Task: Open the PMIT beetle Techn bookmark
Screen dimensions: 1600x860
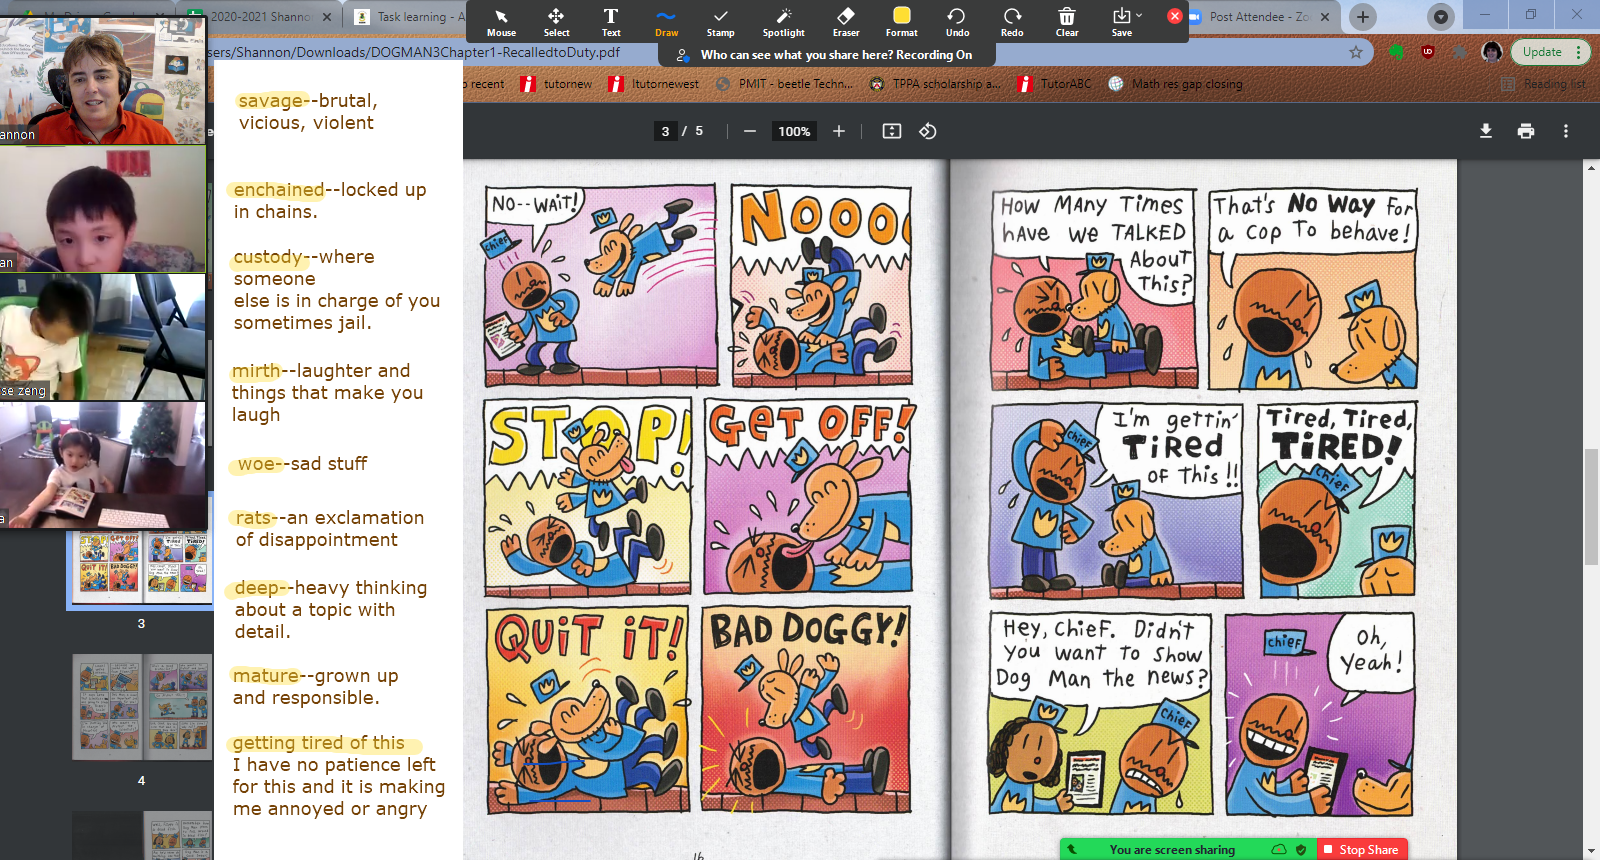Action: [x=785, y=84]
